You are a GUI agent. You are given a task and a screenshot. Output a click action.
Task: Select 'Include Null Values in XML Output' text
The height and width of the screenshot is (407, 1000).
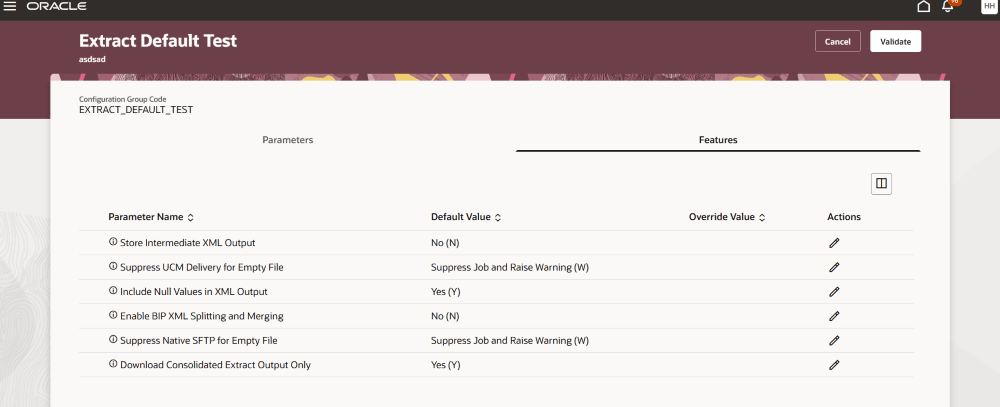[194, 292]
